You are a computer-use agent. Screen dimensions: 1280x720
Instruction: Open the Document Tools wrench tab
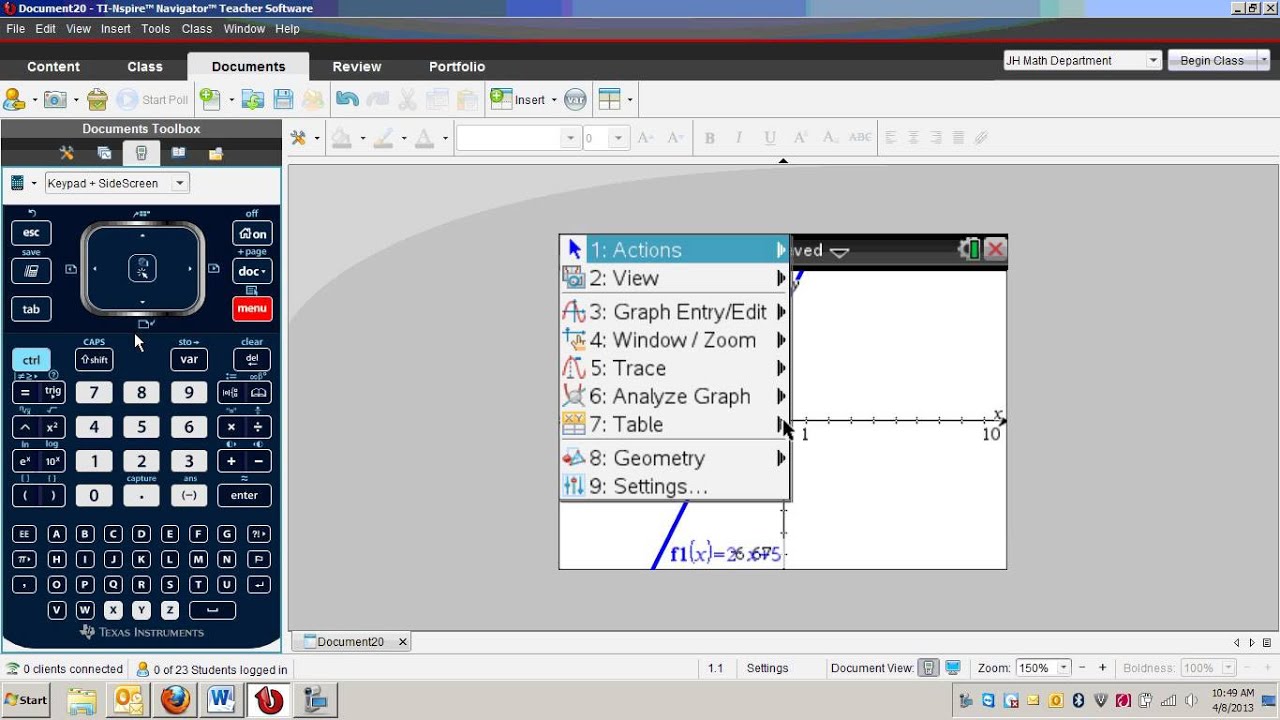(67, 153)
